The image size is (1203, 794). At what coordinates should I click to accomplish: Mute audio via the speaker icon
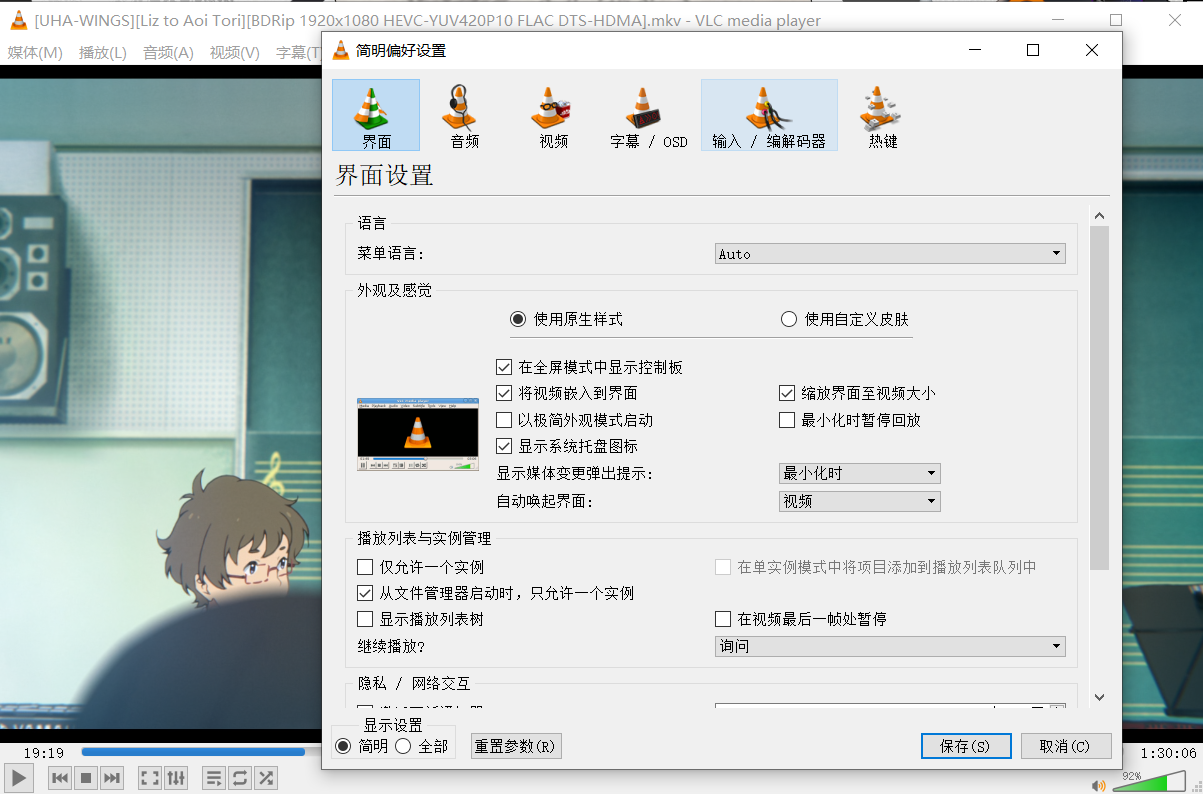pos(1099,785)
